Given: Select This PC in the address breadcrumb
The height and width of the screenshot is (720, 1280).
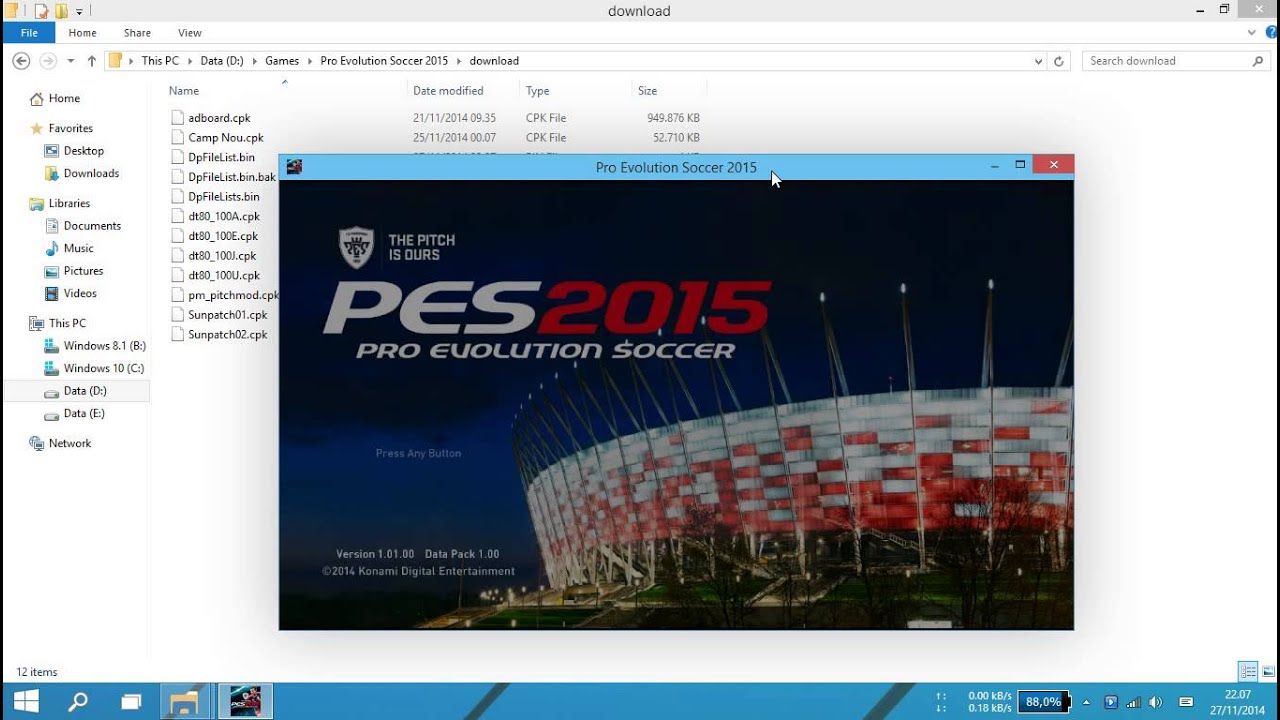Looking at the screenshot, I should point(160,61).
